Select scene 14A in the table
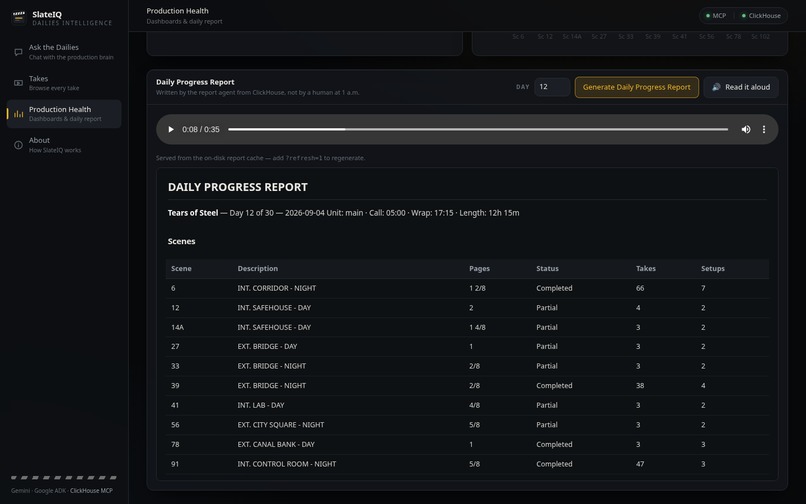The width and height of the screenshot is (806, 504). 177,327
